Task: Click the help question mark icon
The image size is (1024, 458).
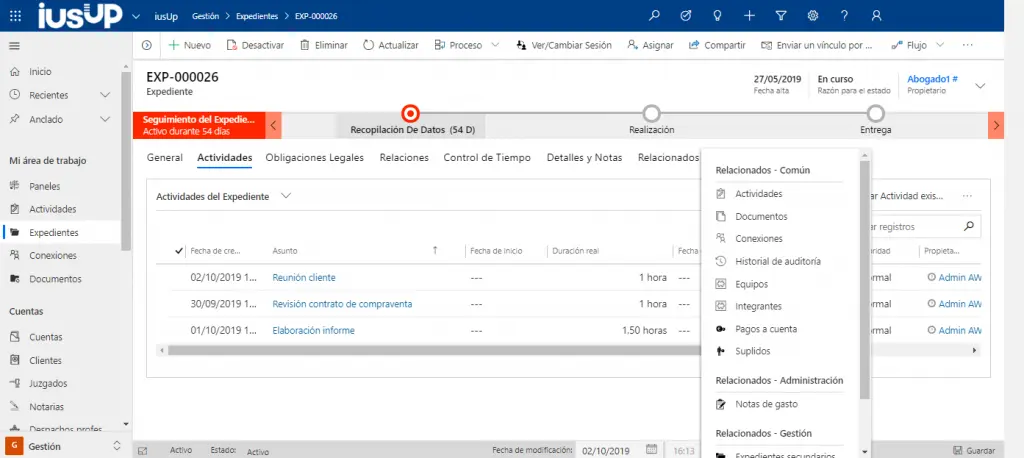Action: (844, 15)
